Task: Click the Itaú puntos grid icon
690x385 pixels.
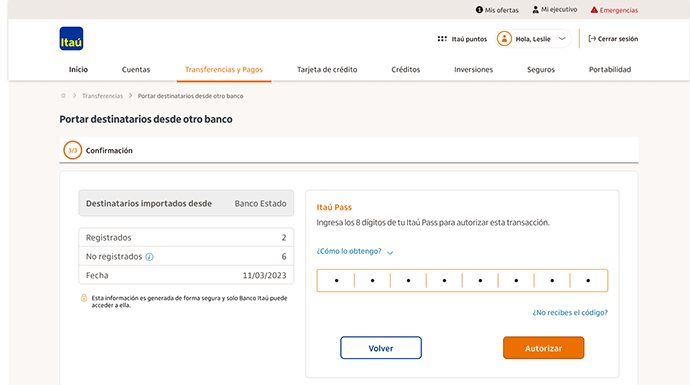Action: (442, 39)
